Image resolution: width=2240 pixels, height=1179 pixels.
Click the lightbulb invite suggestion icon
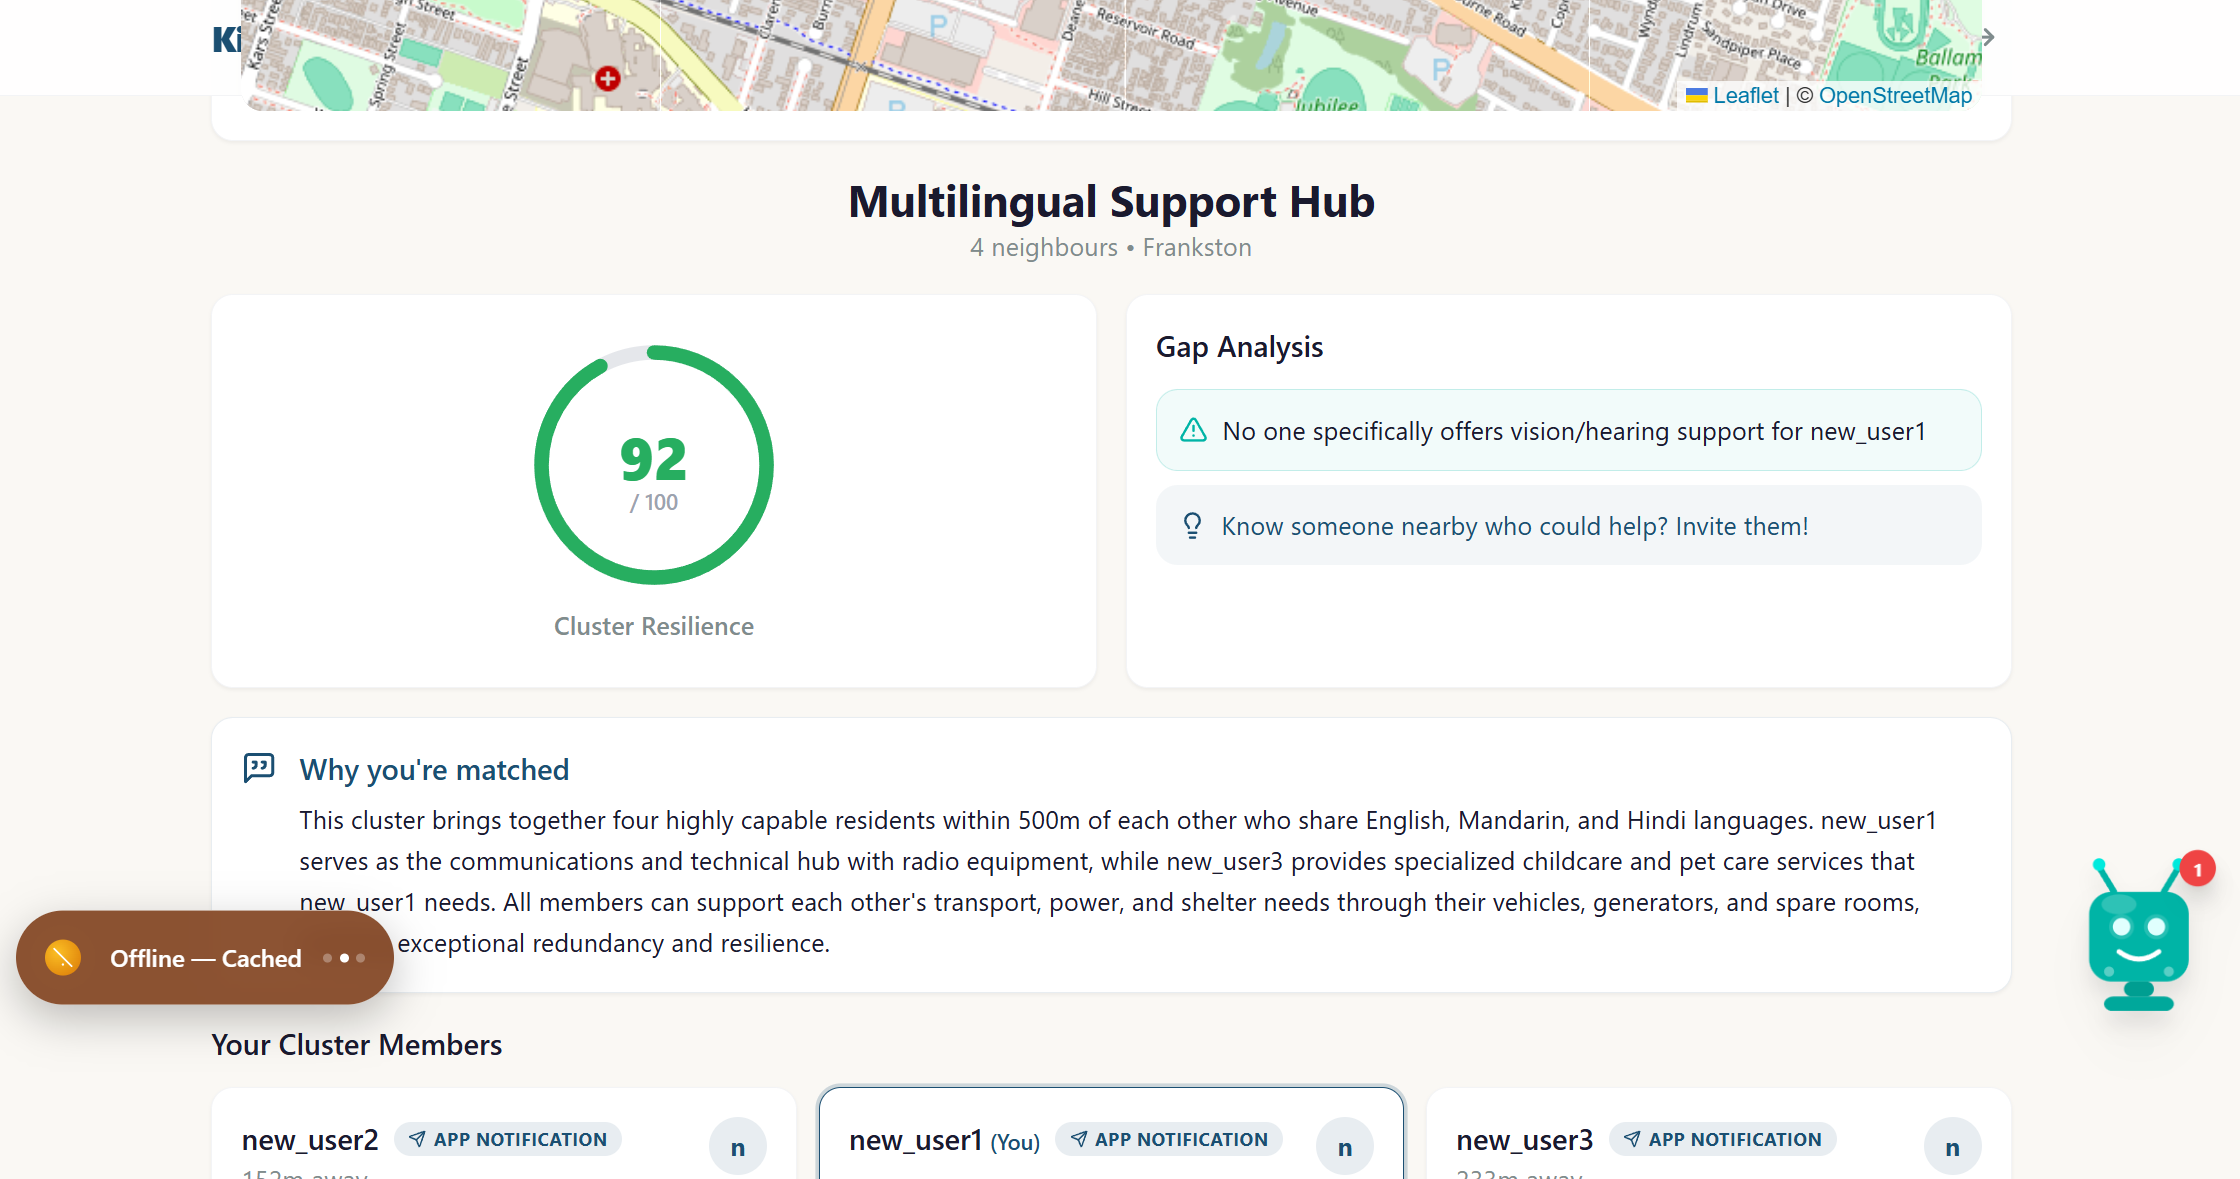coord(1192,526)
